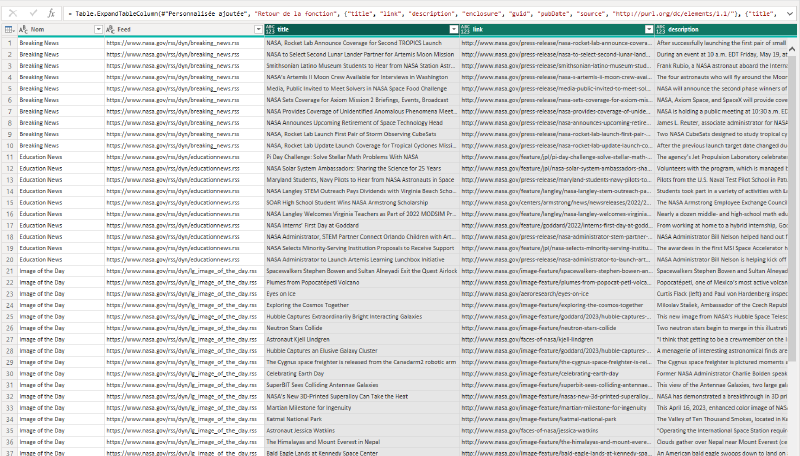Screen dimensions: 800x456
Task: Click the ABC123 type icon of link column
Action: coord(465,30)
